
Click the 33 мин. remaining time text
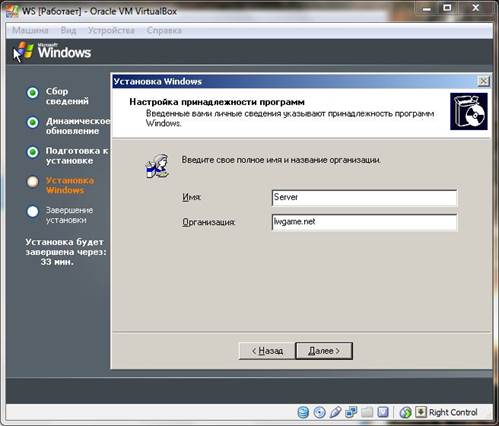coord(57,262)
